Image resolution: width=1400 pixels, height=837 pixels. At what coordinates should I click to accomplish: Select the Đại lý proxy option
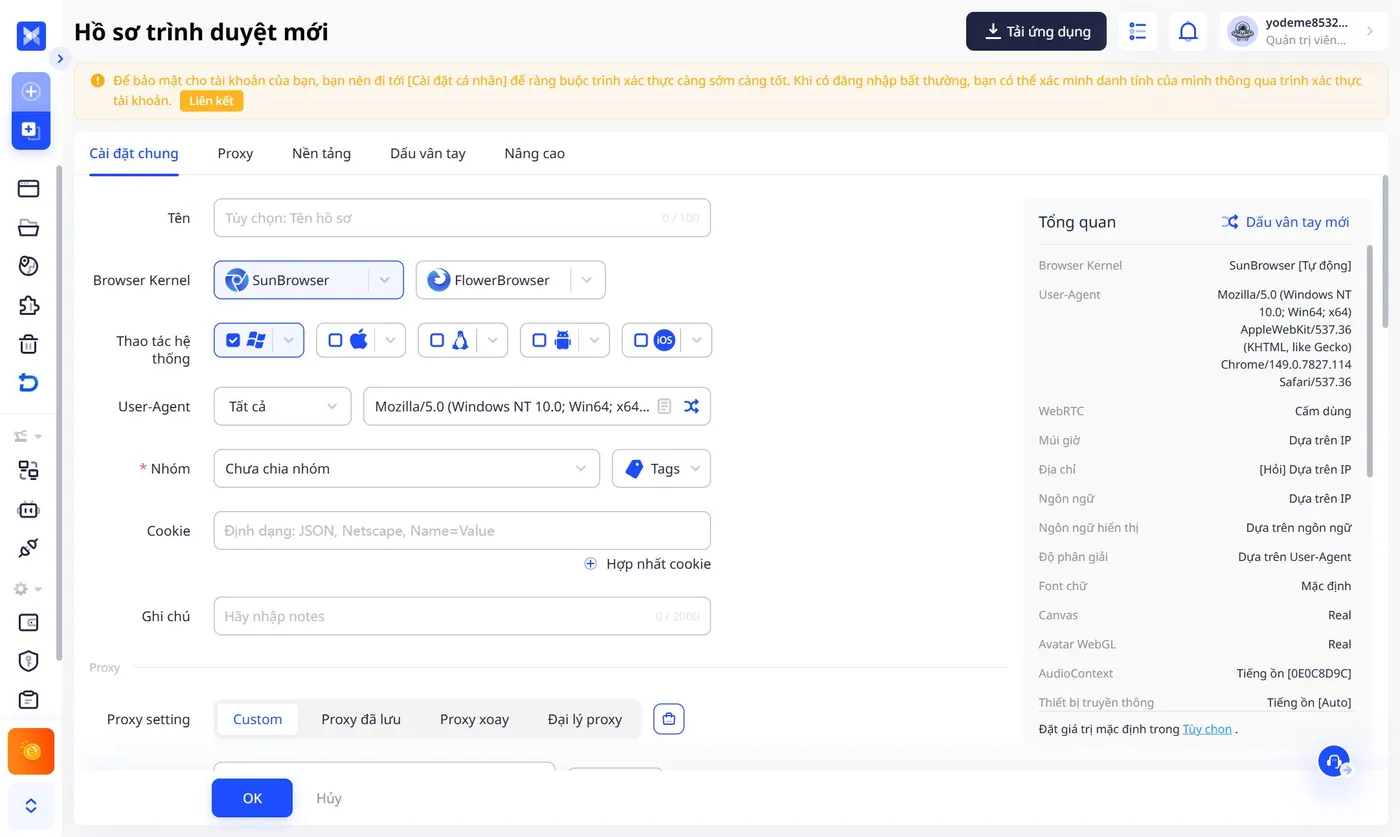(x=585, y=719)
